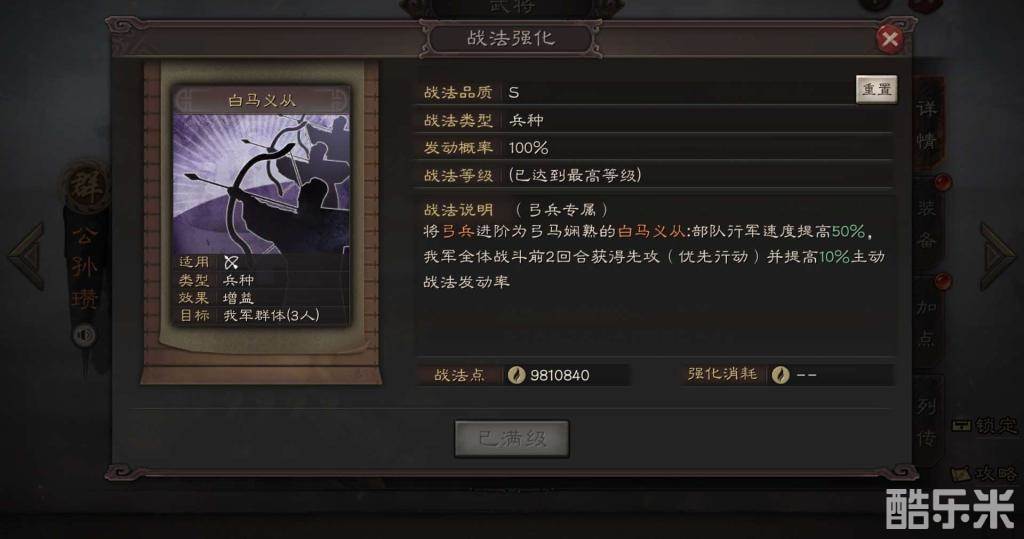Click the crossed bows 适用 icon
Viewport: 1024px width, 539px height.
pyautogui.click(x=231, y=262)
